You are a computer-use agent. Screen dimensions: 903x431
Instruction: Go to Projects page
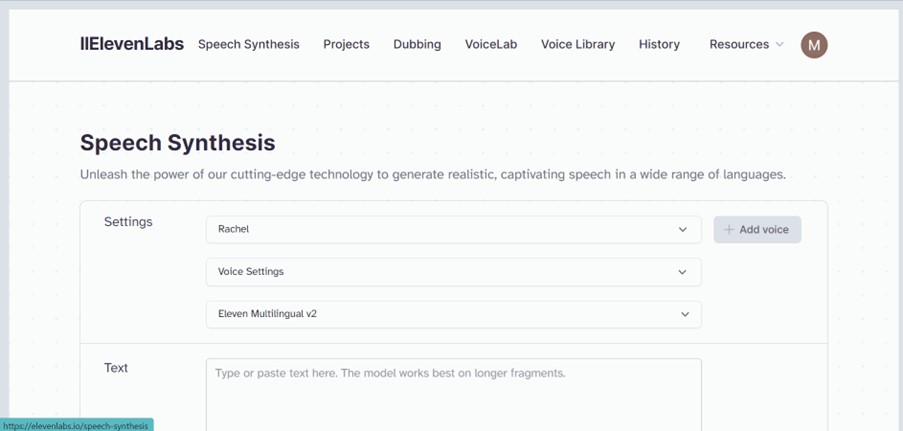pos(346,44)
